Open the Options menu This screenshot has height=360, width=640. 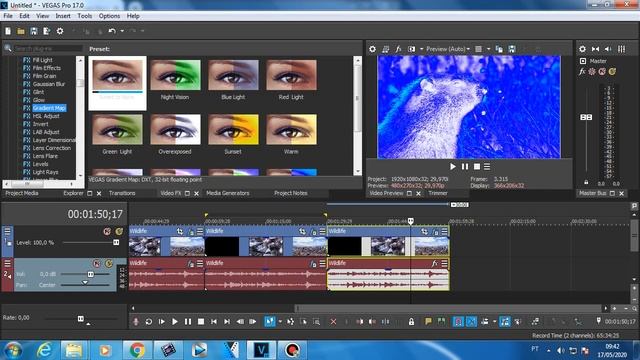[109, 16]
